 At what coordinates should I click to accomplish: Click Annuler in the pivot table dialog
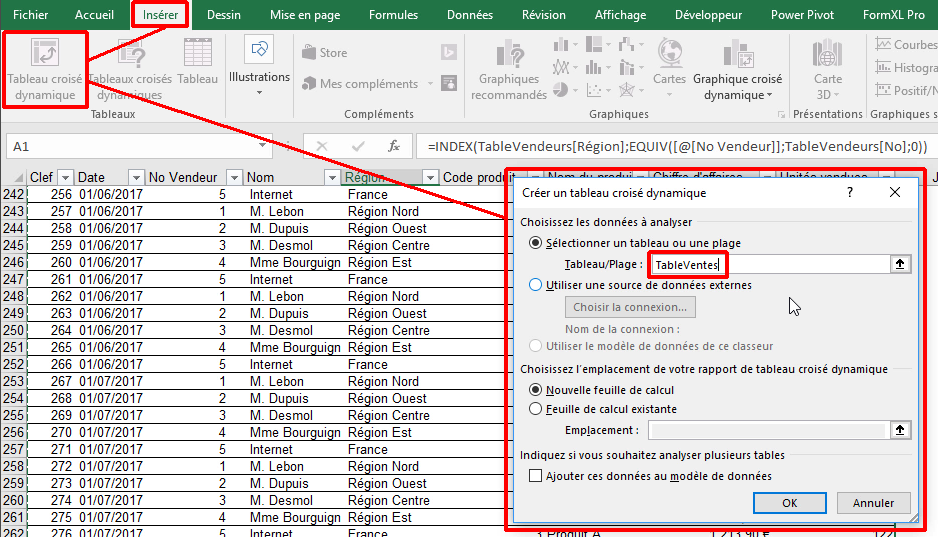[873, 503]
